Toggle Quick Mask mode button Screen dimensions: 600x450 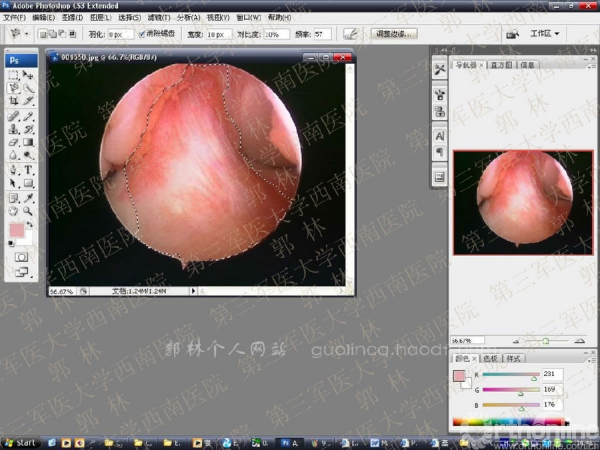(x=21, y=257)
